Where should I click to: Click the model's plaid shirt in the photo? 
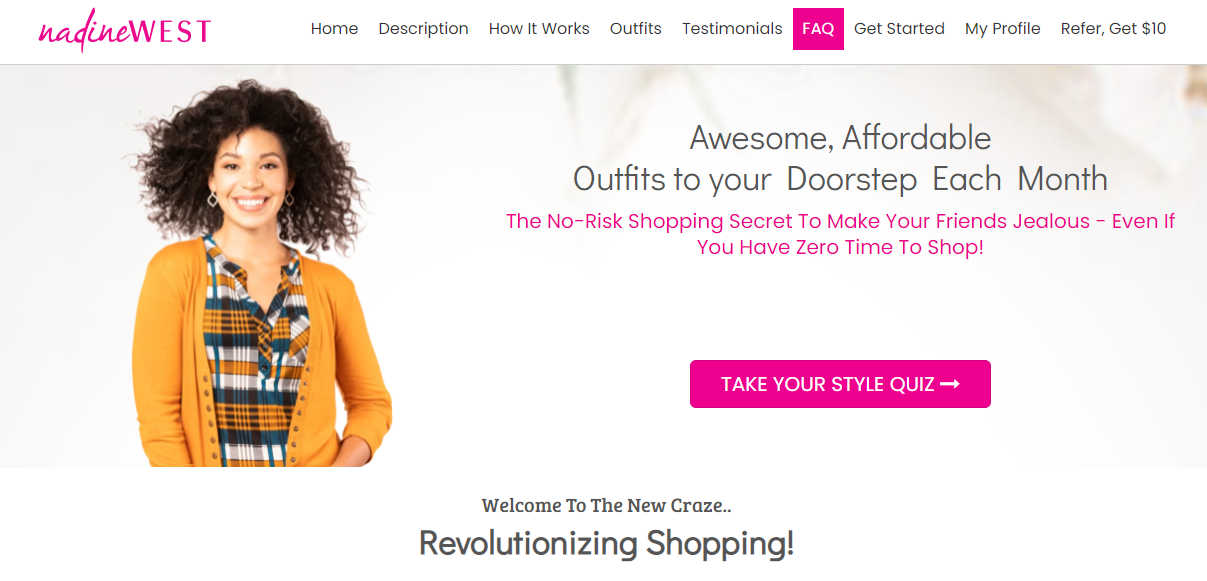[248, 360]
